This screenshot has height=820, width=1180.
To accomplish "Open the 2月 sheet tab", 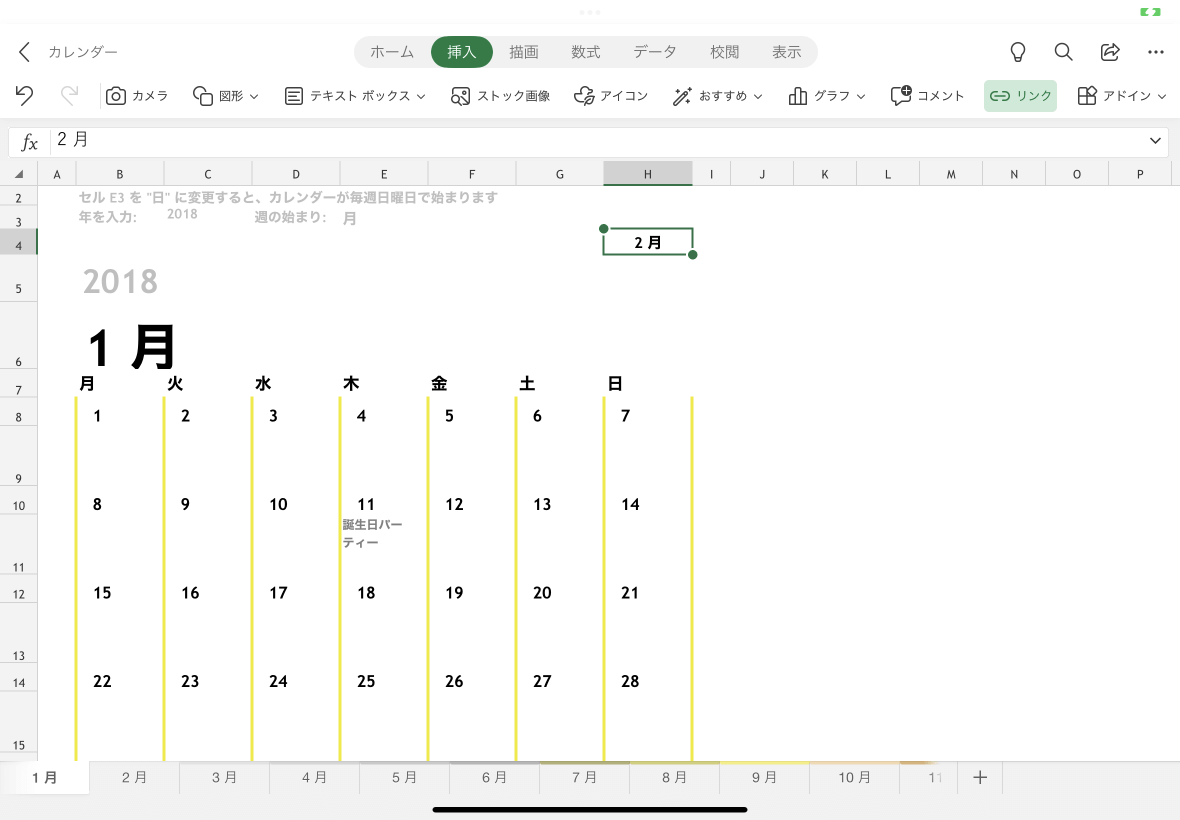I will click(x=134, y=777).
